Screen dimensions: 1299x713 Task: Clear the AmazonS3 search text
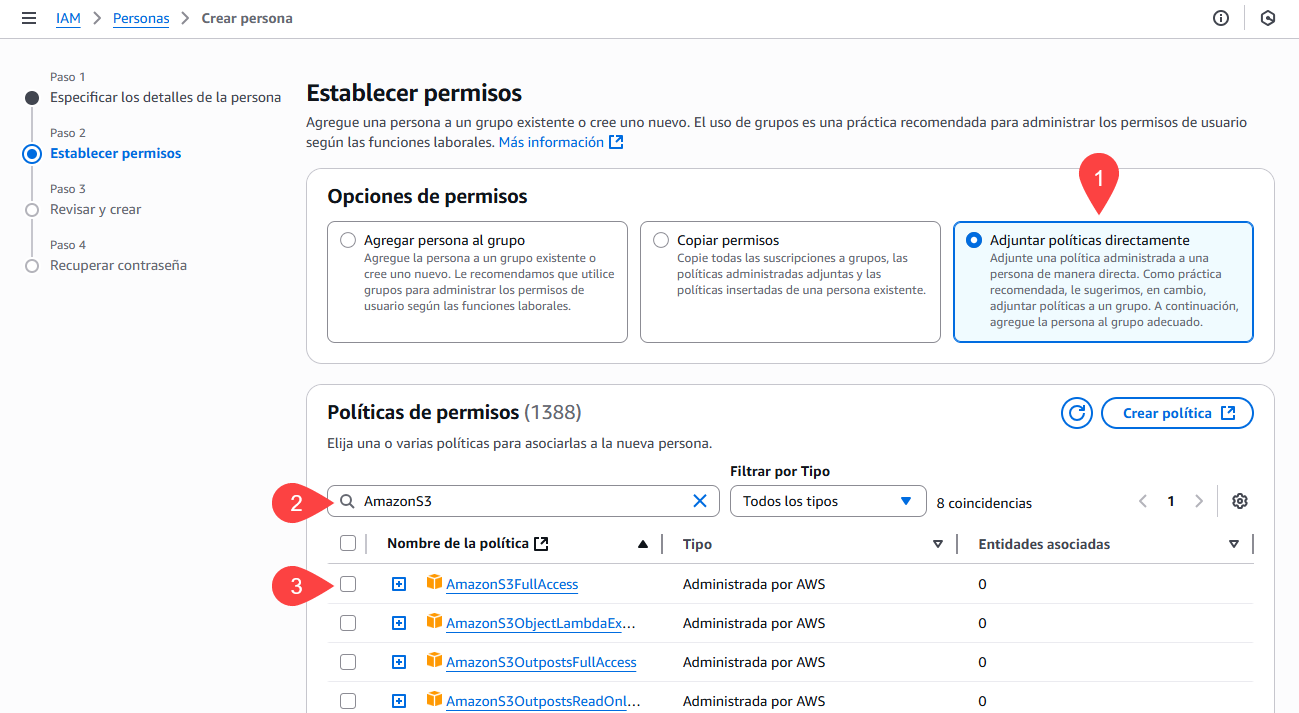(700, 501)
